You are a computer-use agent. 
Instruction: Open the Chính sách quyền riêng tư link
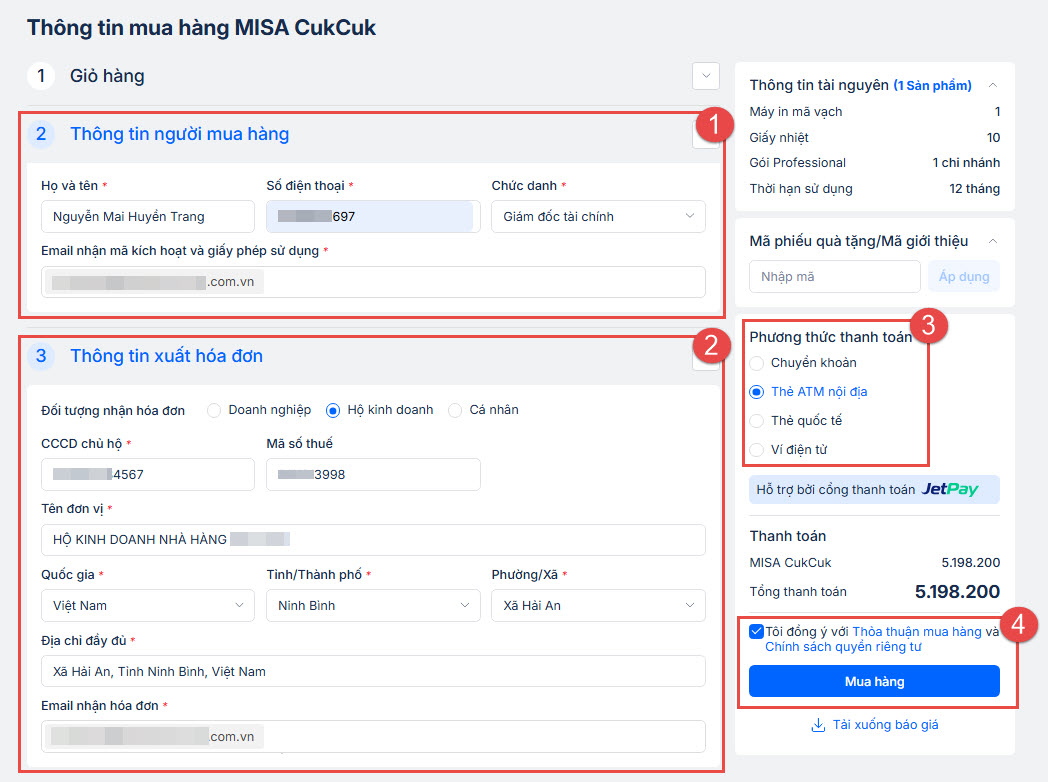tap(842, 647)
